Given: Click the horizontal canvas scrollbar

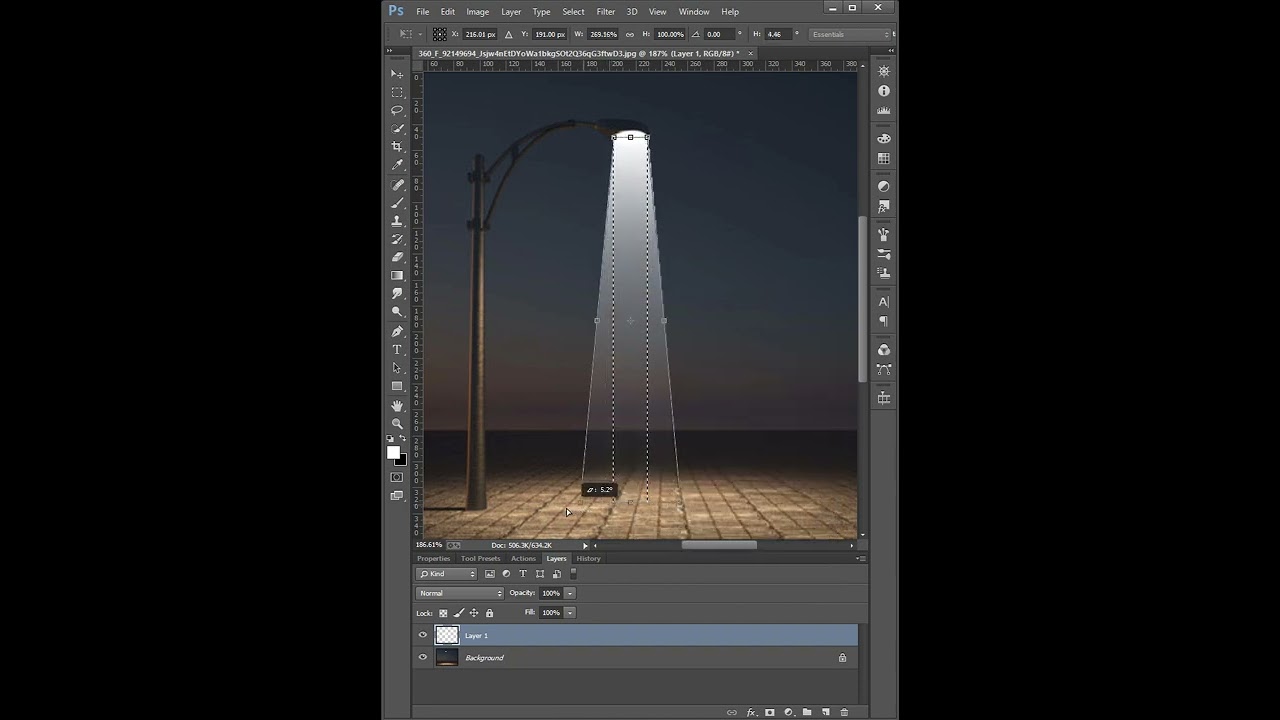Looking at the screenshot, I should tap(719, 545).
